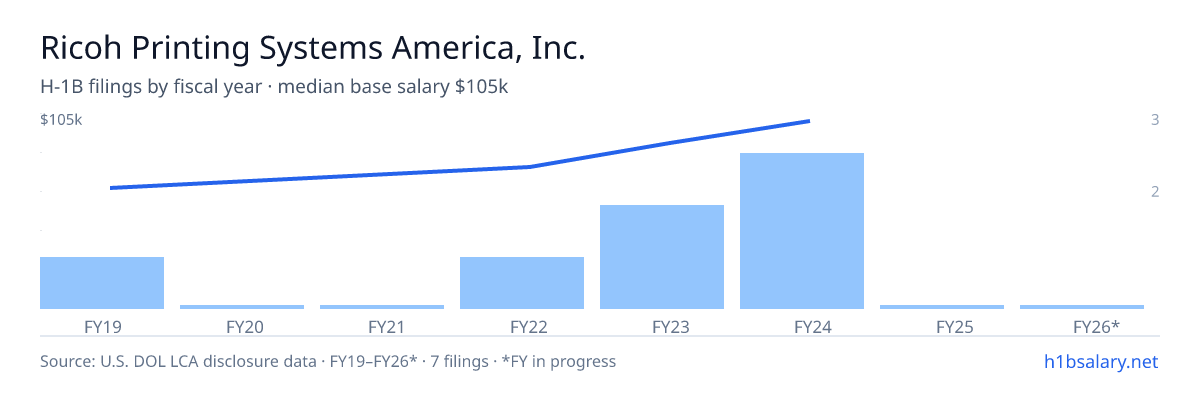1200x400 pixels.
Task: Click the FY20 filings bar
Action: pyautogui.click(x=242, y=307)
